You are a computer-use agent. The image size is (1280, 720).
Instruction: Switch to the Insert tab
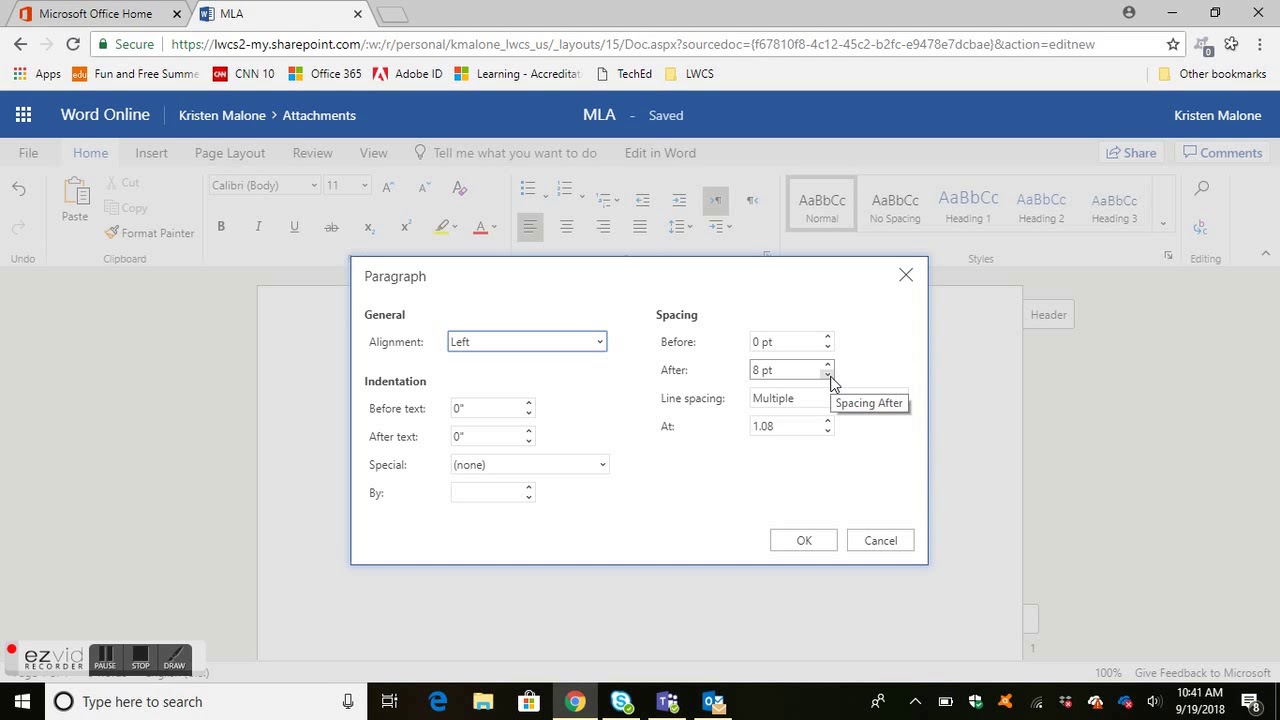click(151, 153)
